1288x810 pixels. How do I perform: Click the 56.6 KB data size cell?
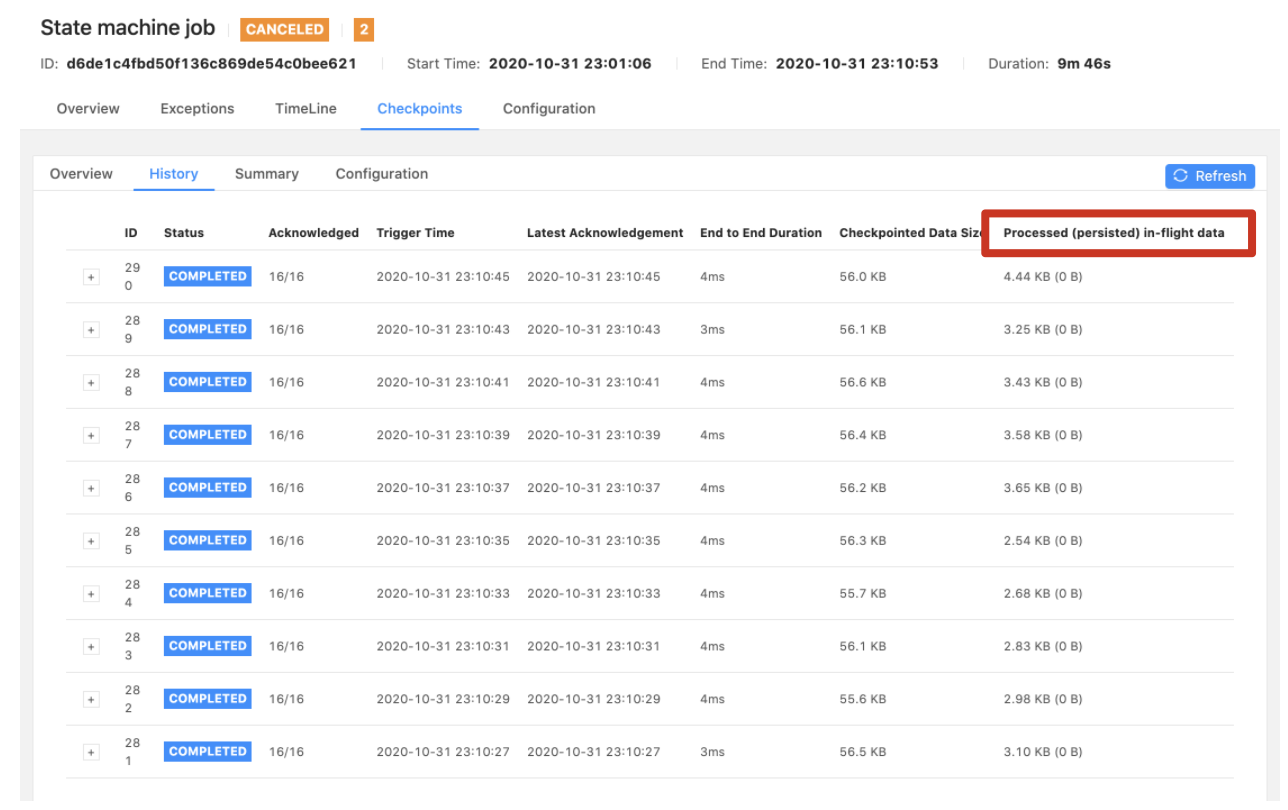863,382
